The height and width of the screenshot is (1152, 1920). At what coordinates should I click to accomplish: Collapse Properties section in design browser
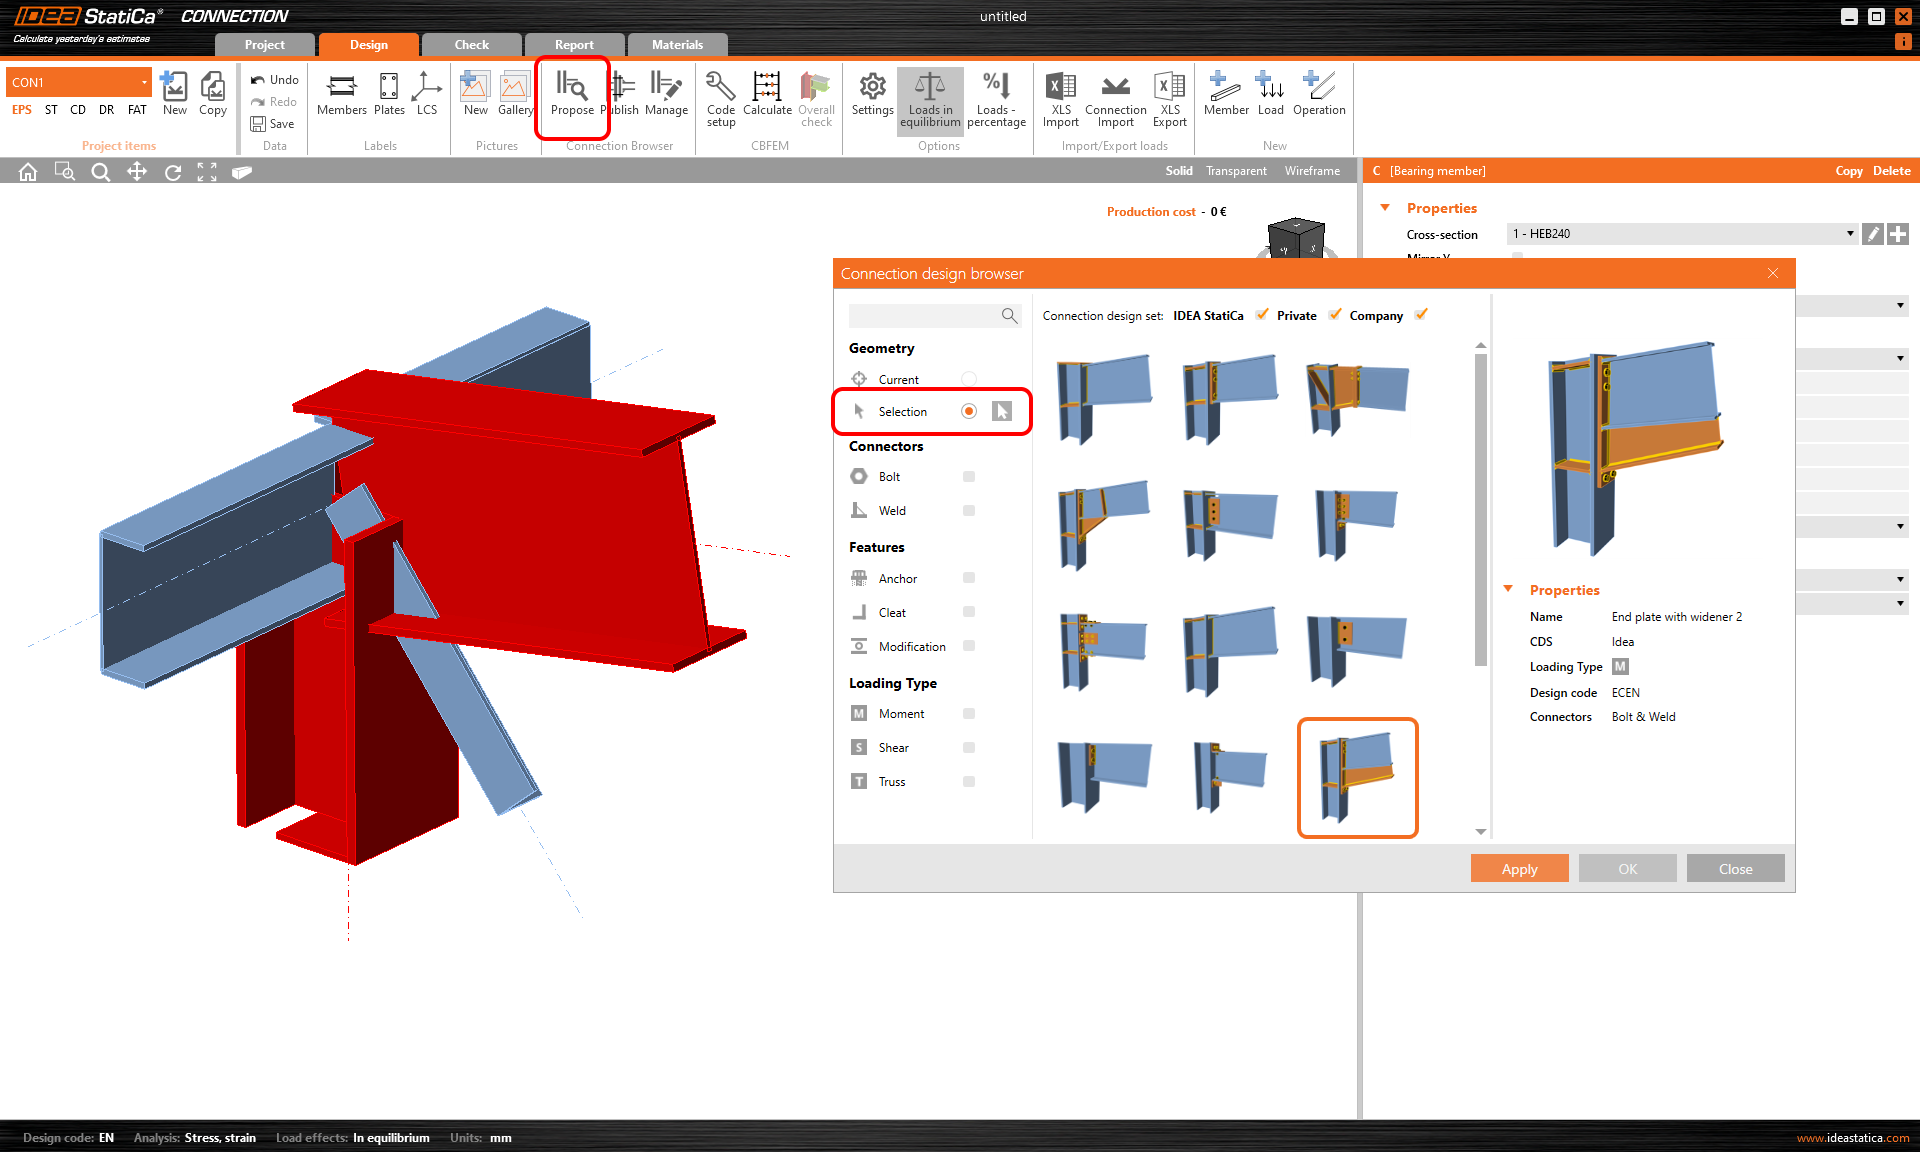[x=1508, y=590]
